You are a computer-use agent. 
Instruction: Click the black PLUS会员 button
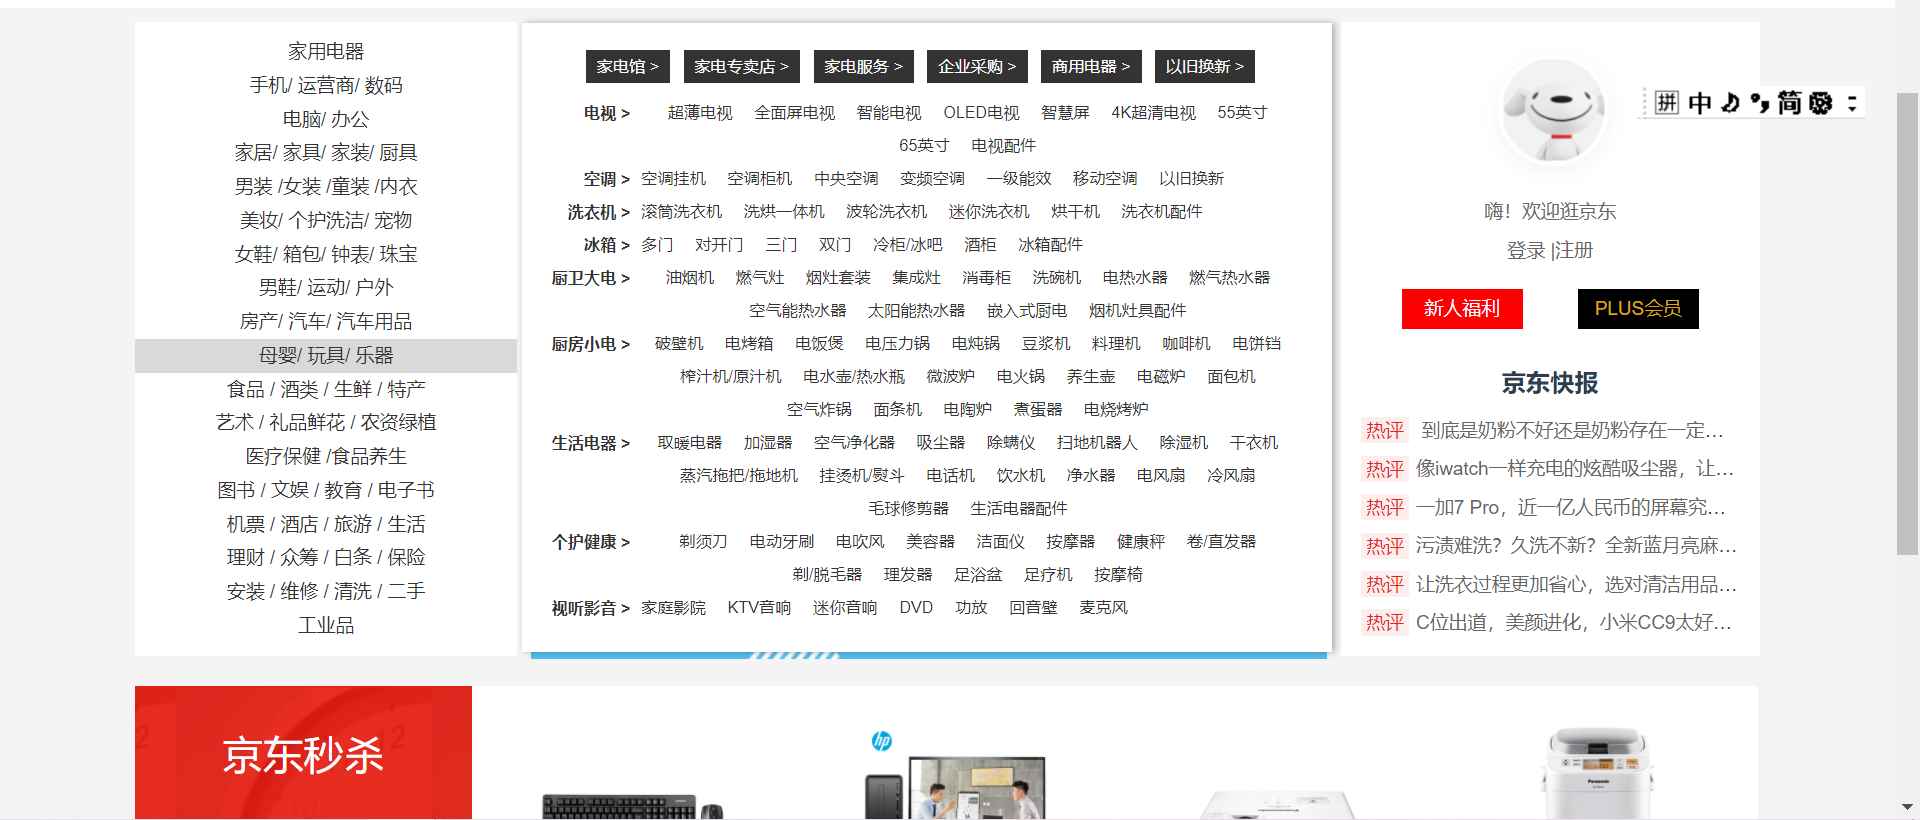pyautogui.click(x=1638, y=308)
